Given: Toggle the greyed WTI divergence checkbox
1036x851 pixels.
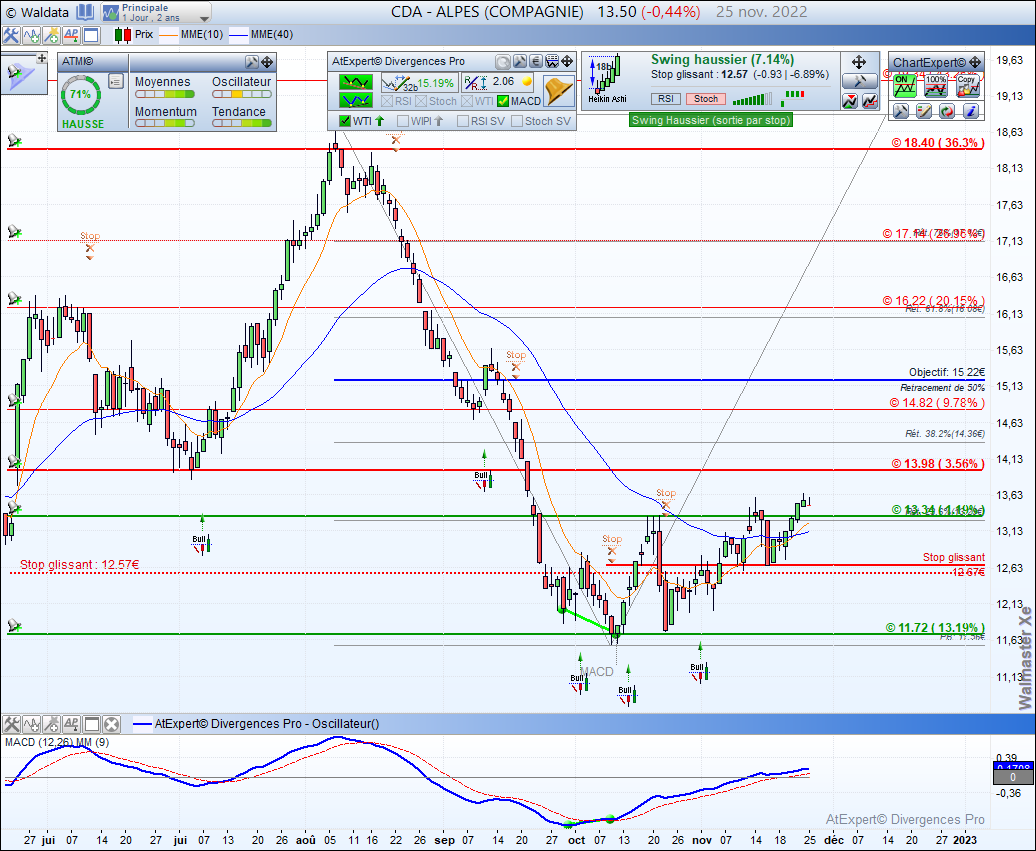Looking at the screenshot, I should (467, 101).
